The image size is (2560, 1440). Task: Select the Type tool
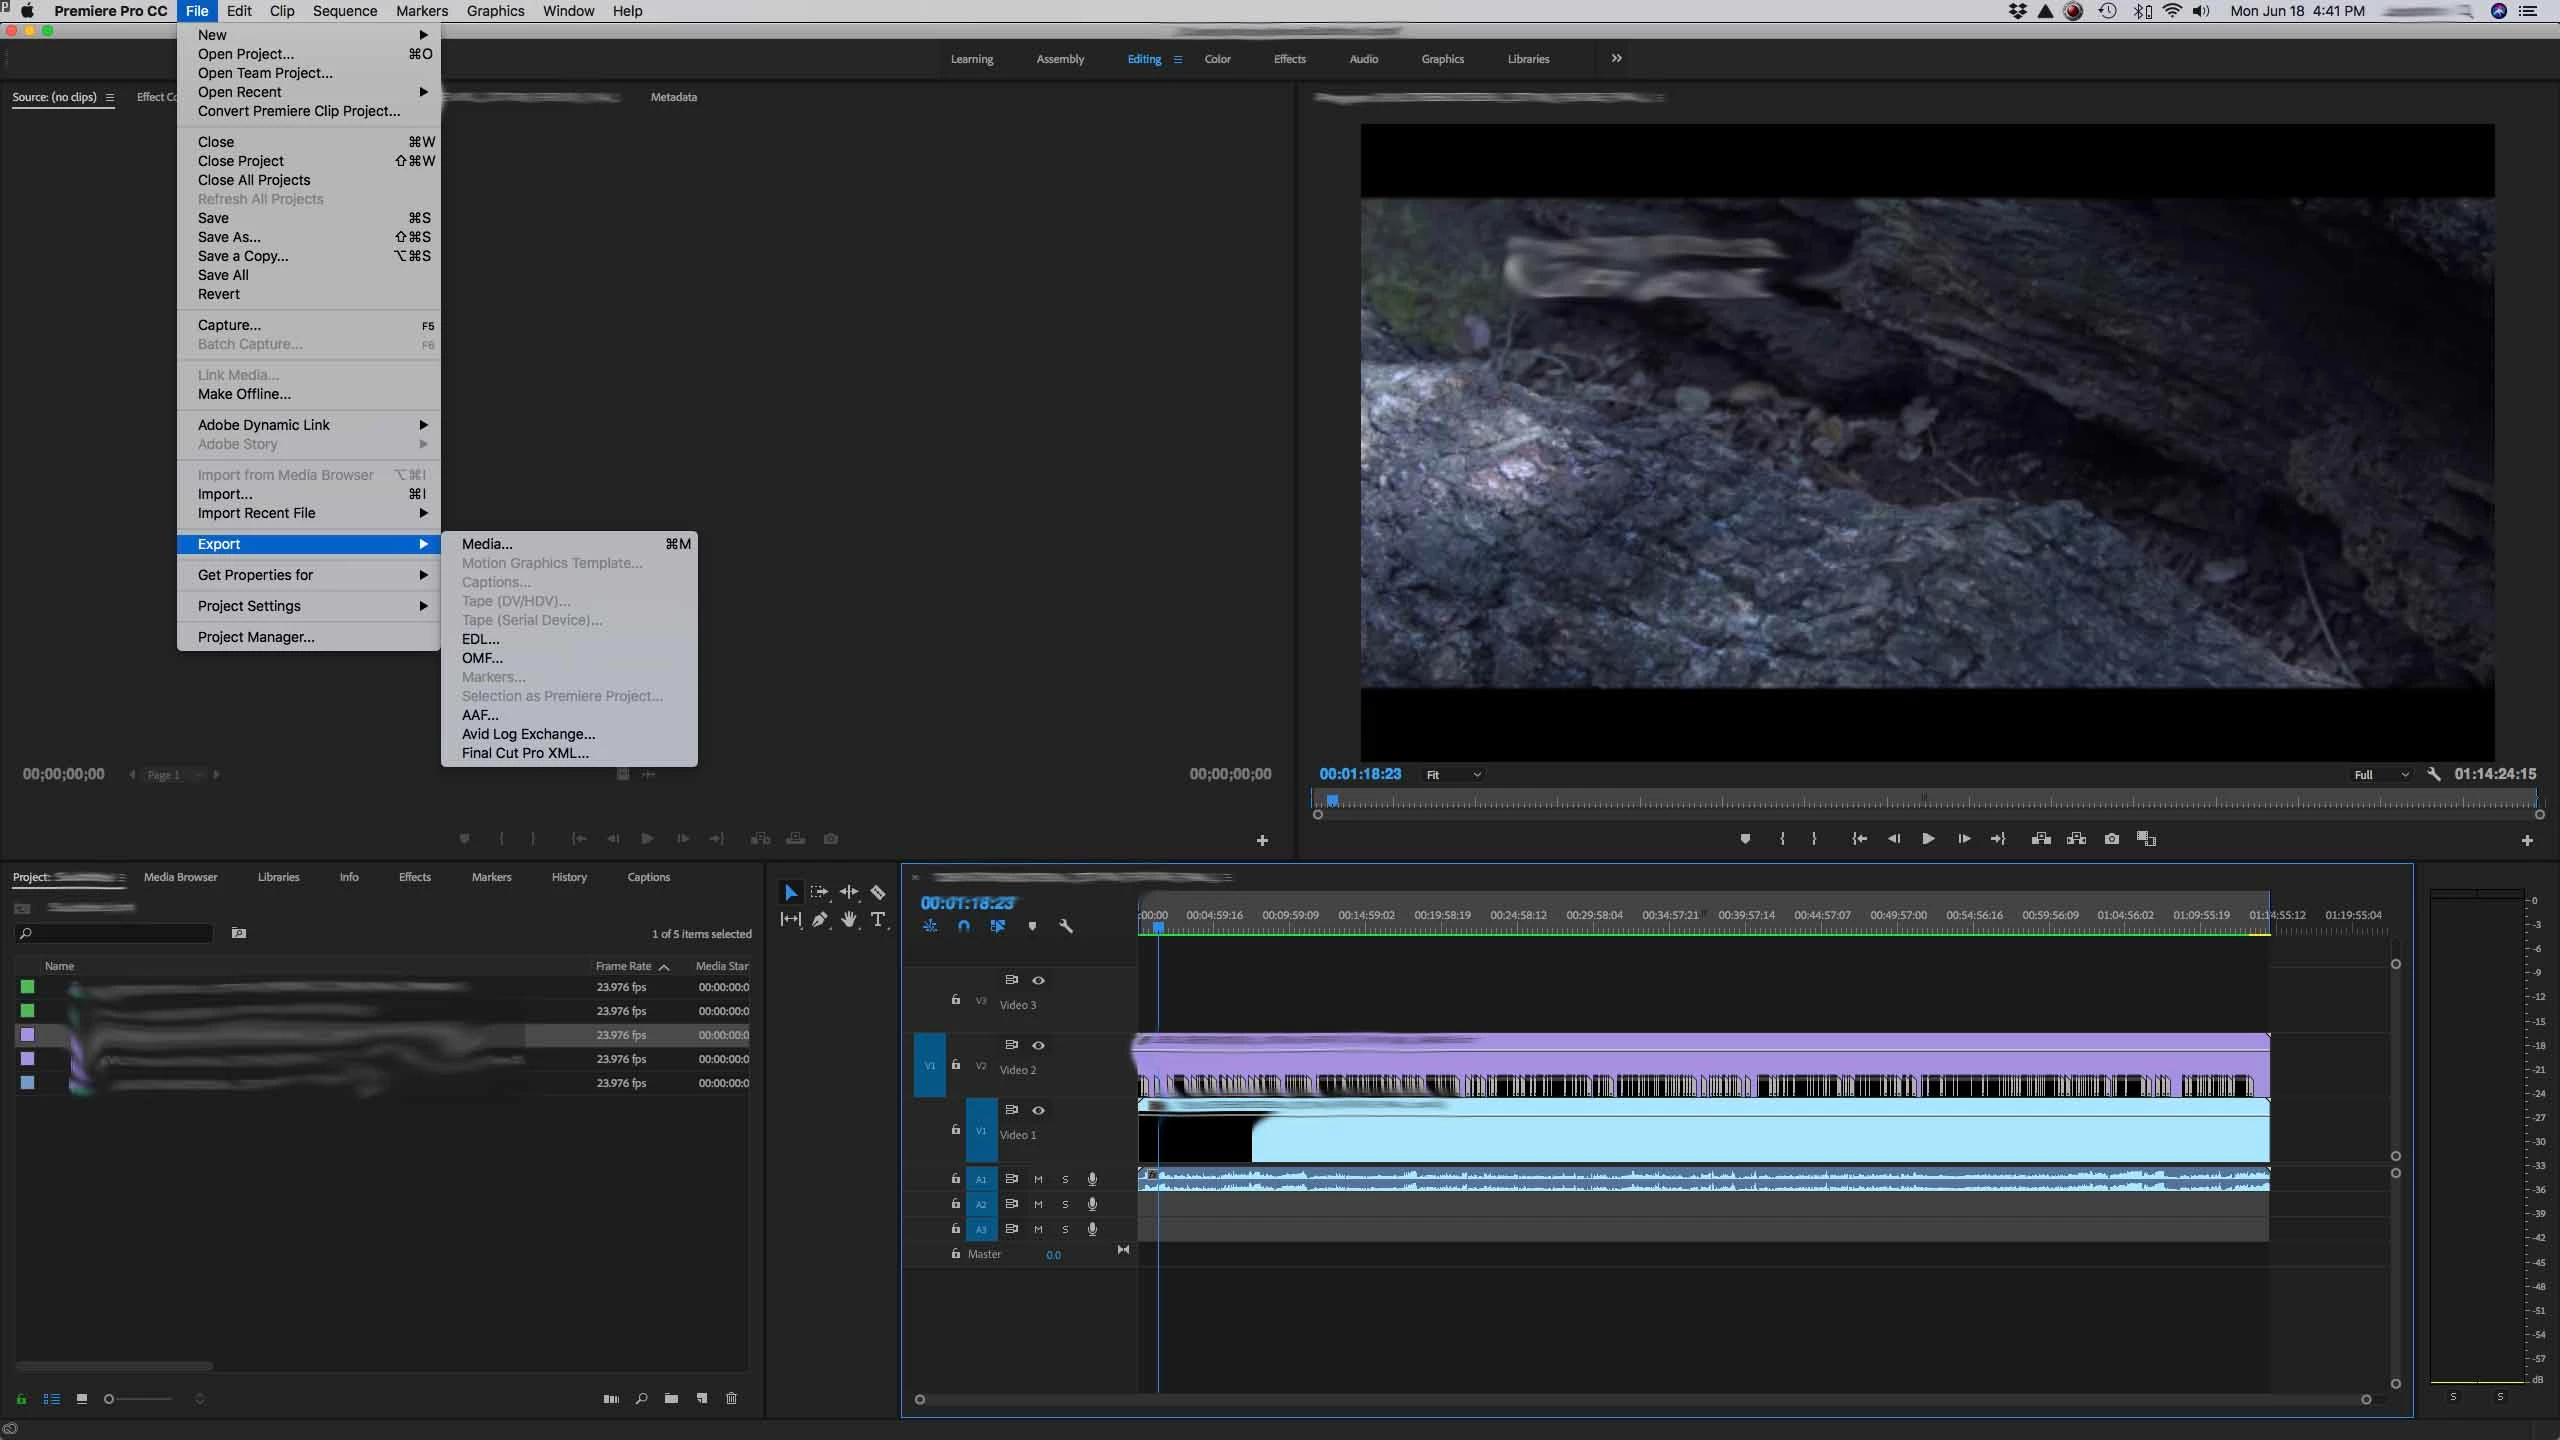click(877, 919)
